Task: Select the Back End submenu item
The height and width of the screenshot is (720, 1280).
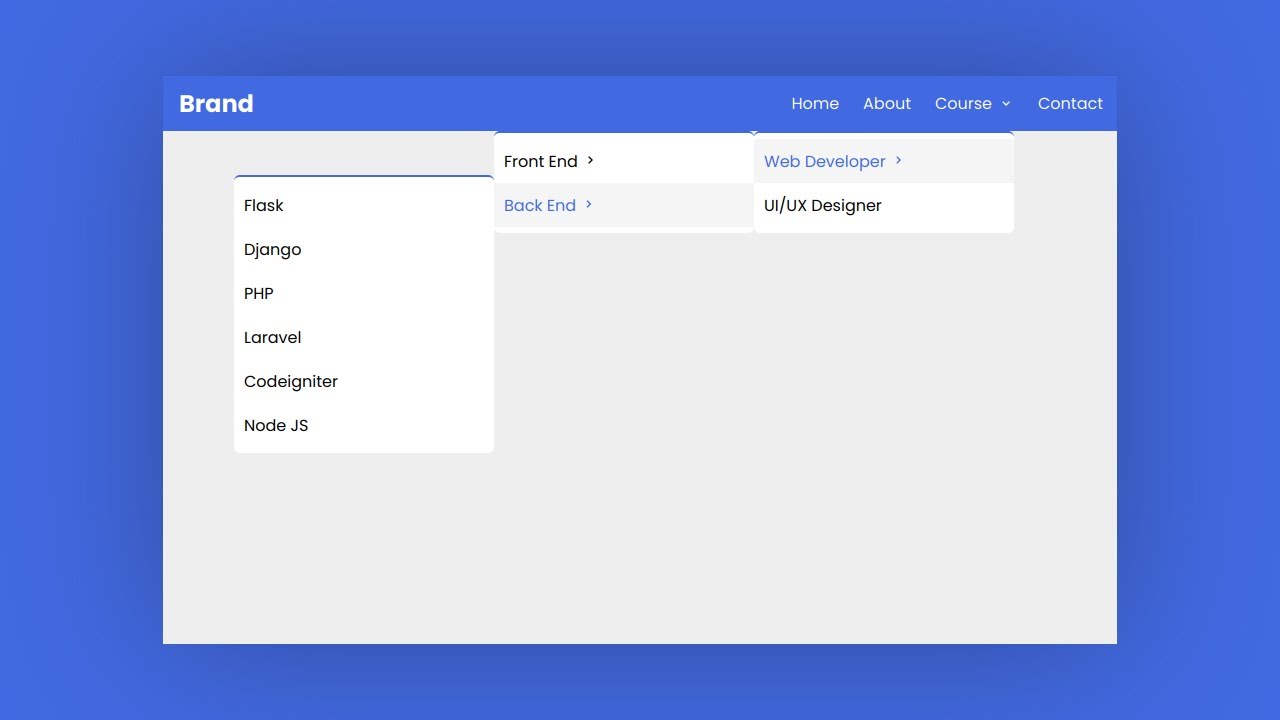Action: [x=624, y=205]
